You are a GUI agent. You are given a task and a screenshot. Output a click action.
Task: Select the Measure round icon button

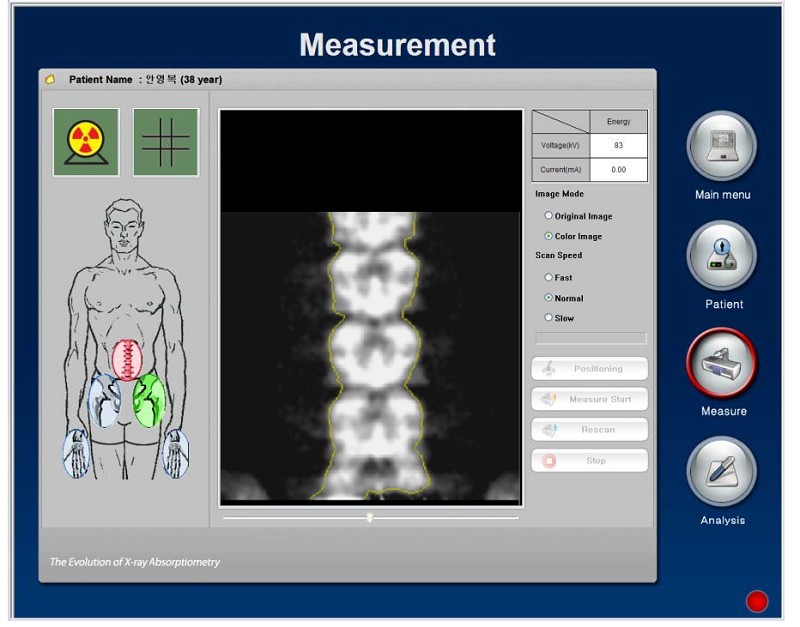coord(721,362)
